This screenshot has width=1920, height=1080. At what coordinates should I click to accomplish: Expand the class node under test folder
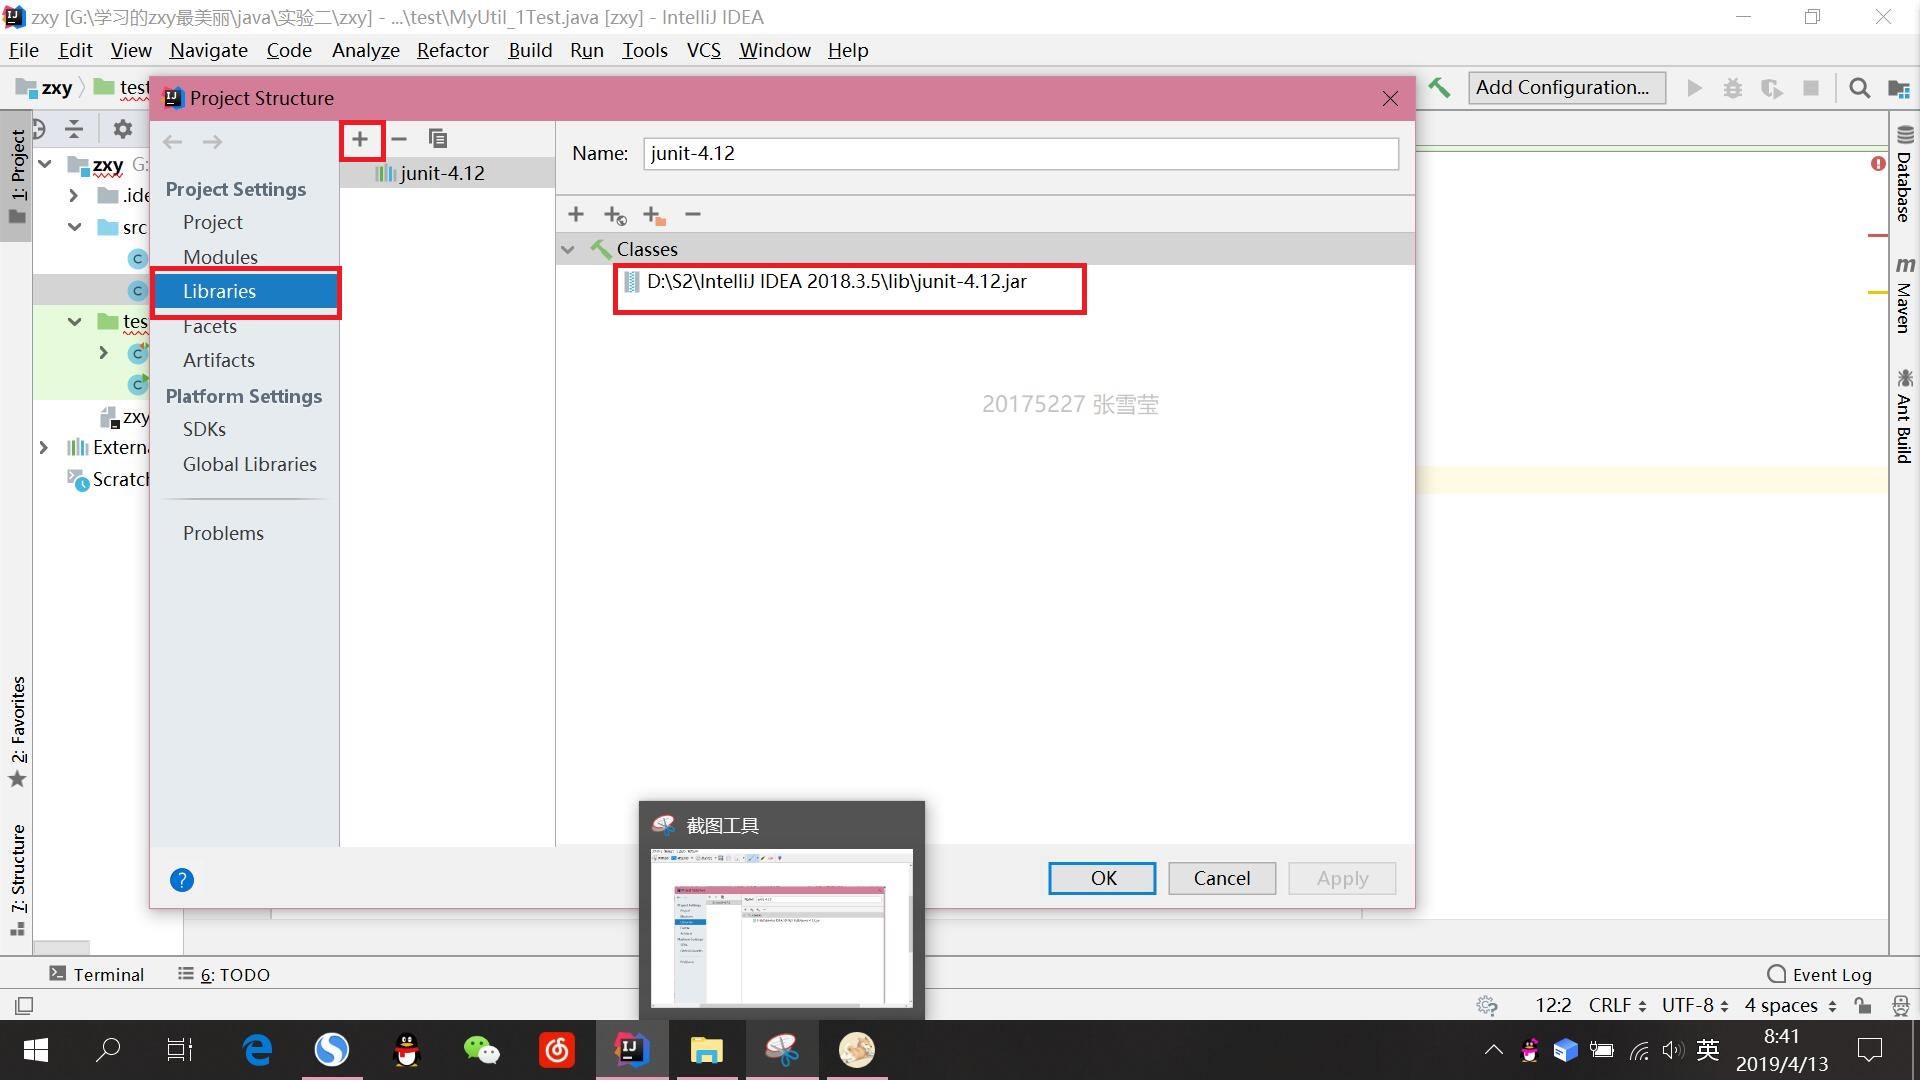[x=103, y=353]
